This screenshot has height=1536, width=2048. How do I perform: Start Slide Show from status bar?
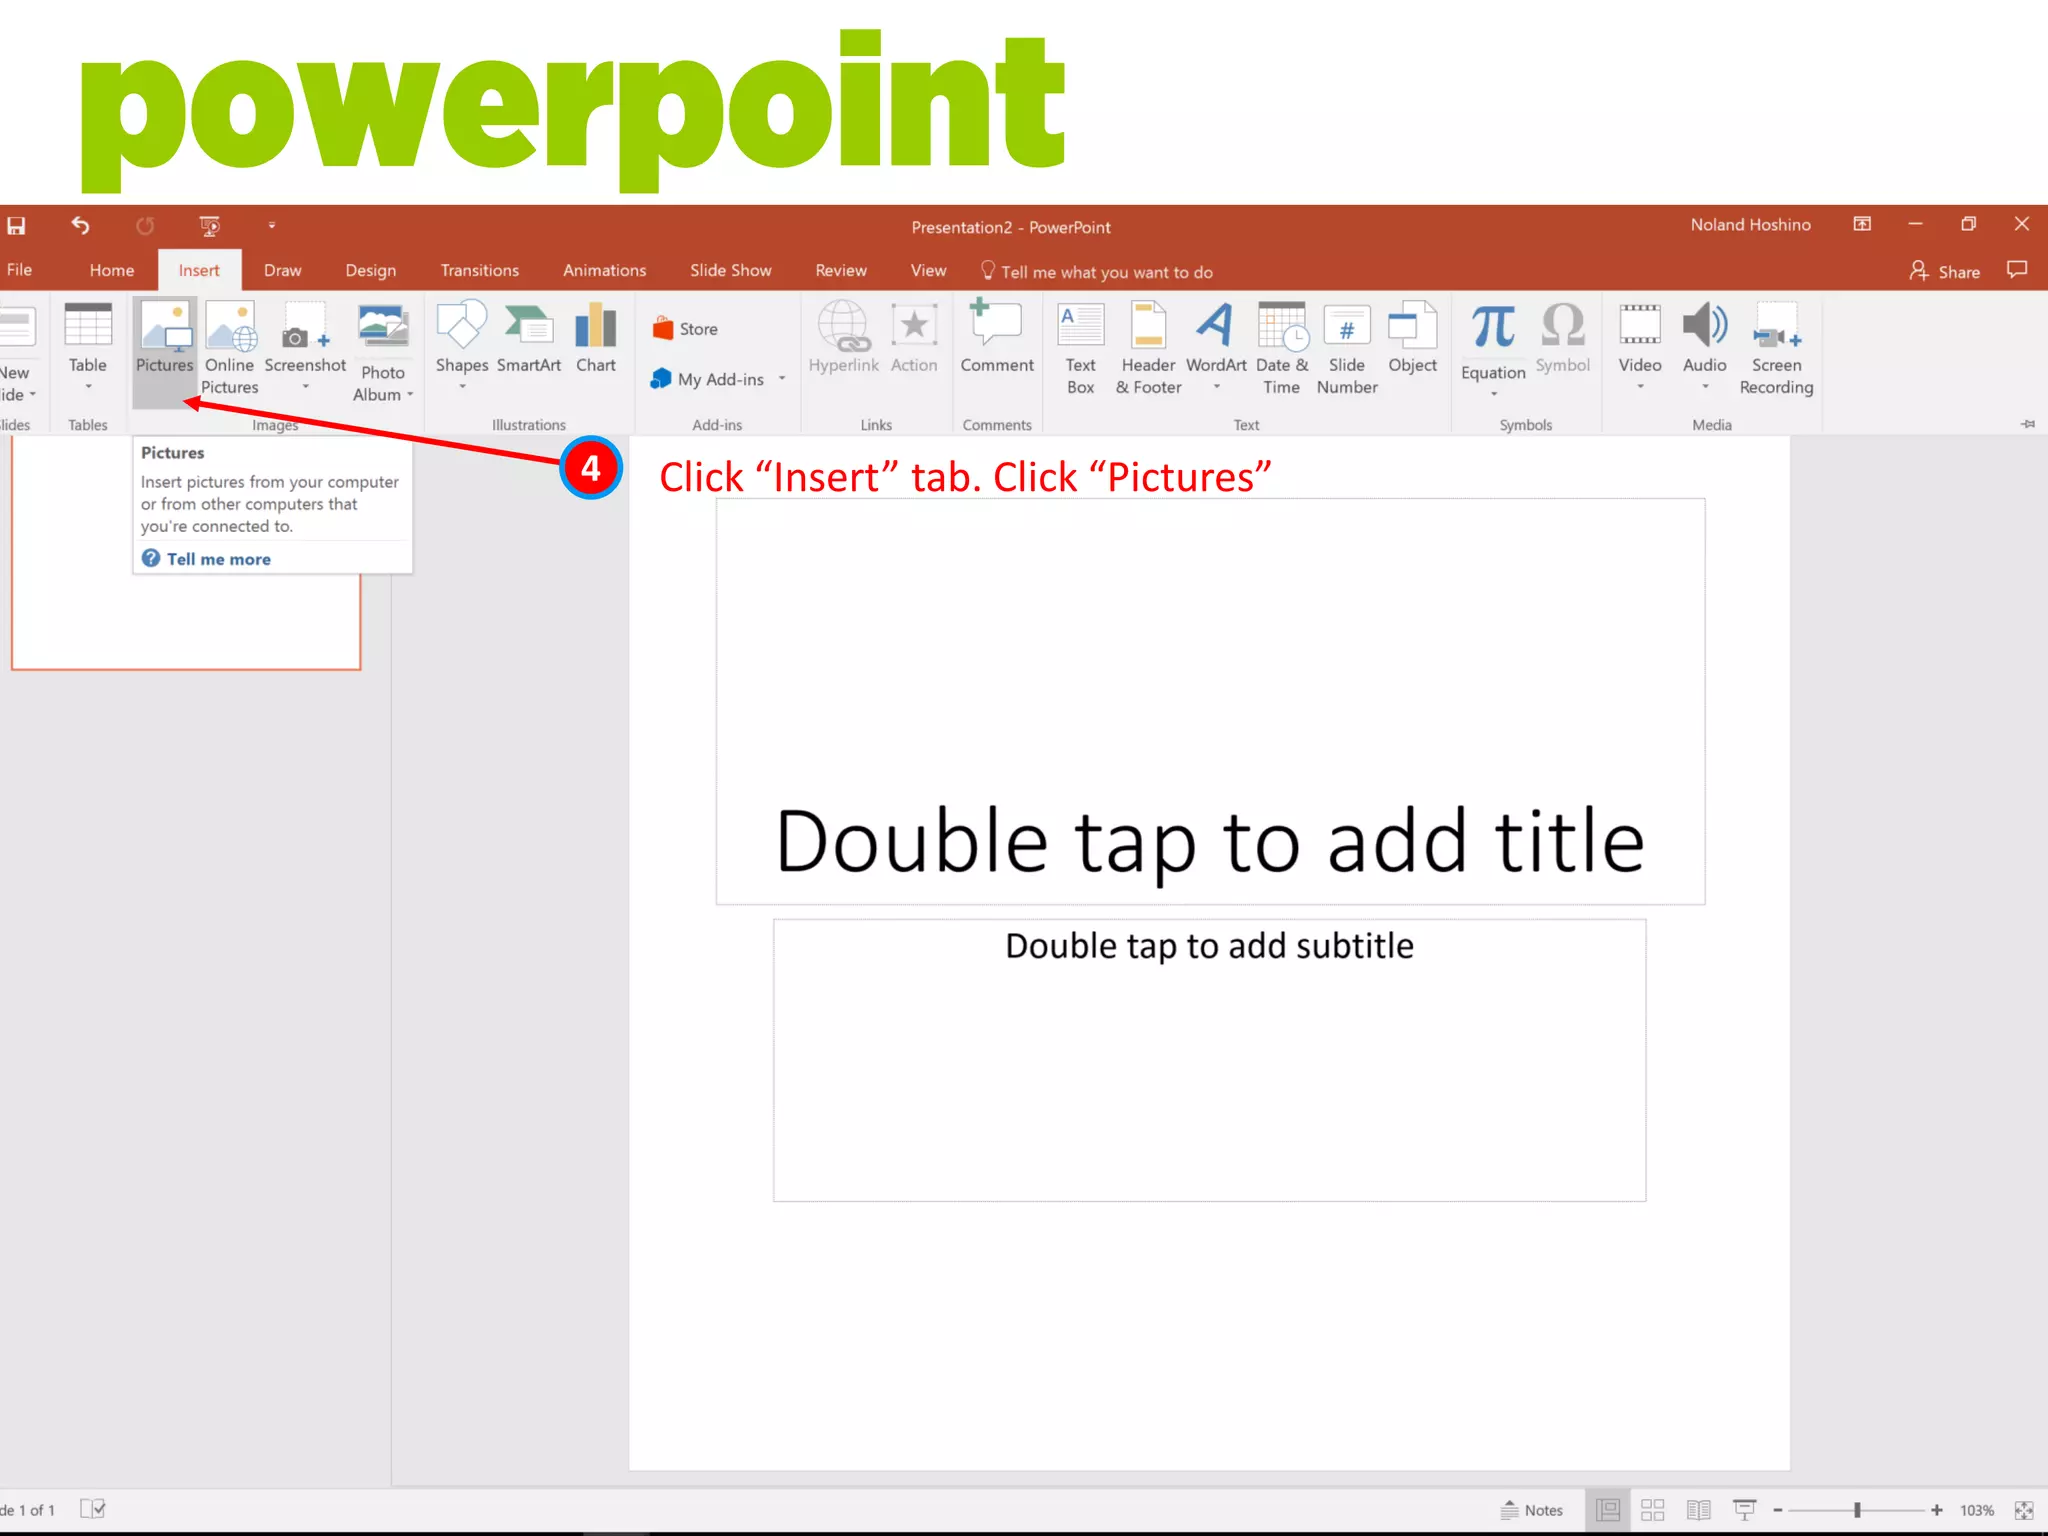tap(1745, 1510)
